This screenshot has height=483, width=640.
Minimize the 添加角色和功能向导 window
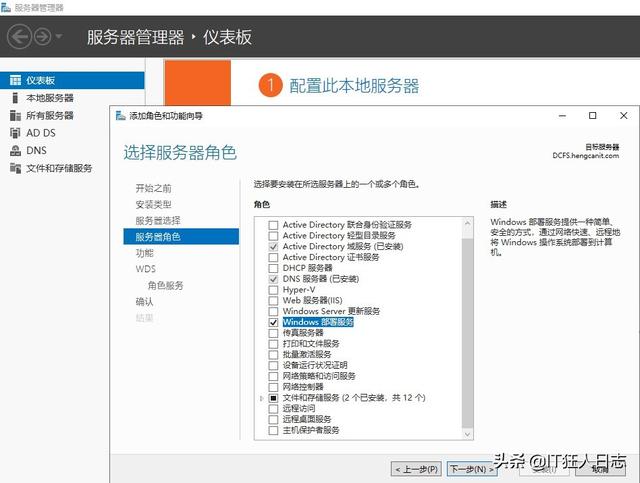(562, 116)
